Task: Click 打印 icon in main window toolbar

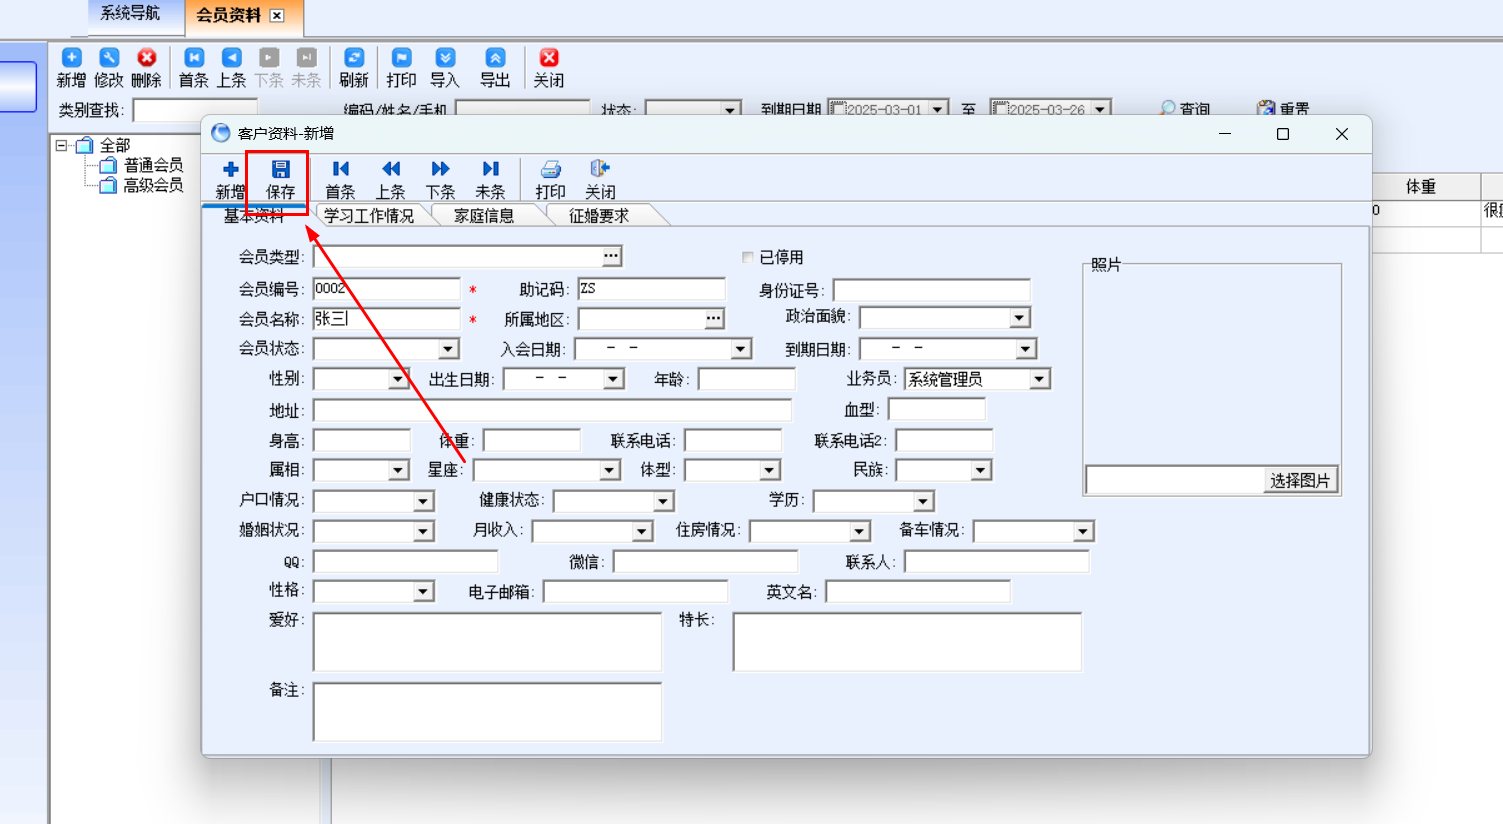Action: [401, 58]
